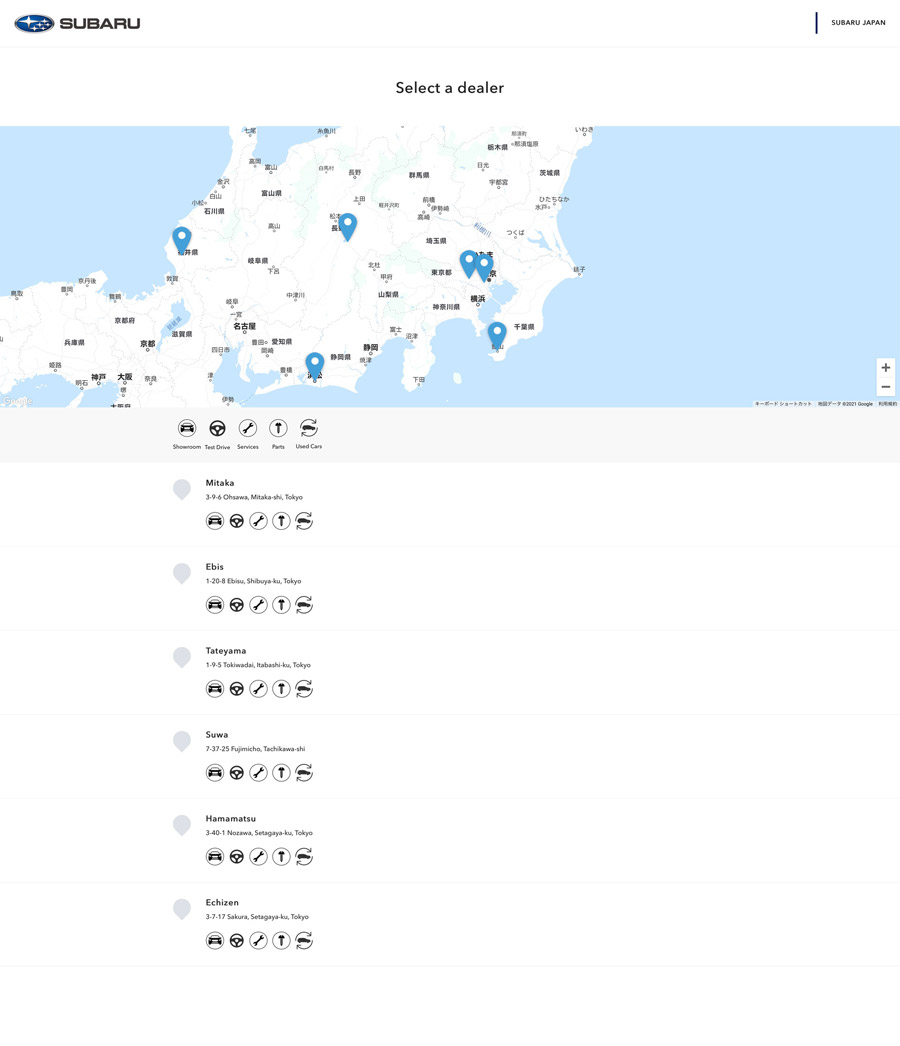Select the map pin near Hamamatsu
The width and height of the screenshot is (900, 1046).
coord(315,364)
